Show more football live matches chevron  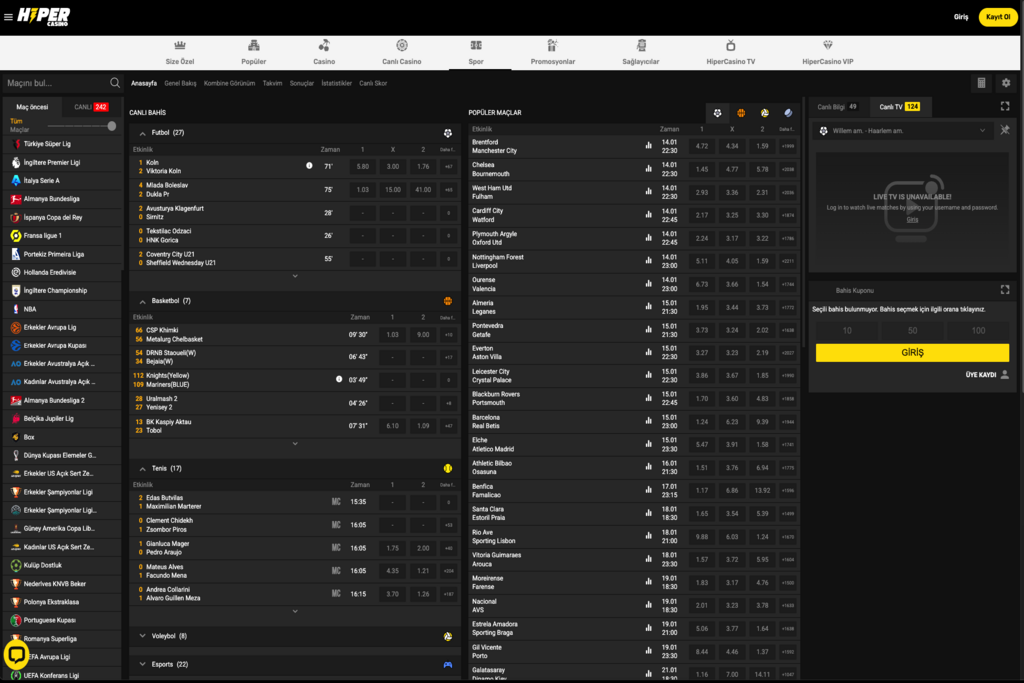pos(295,276)
